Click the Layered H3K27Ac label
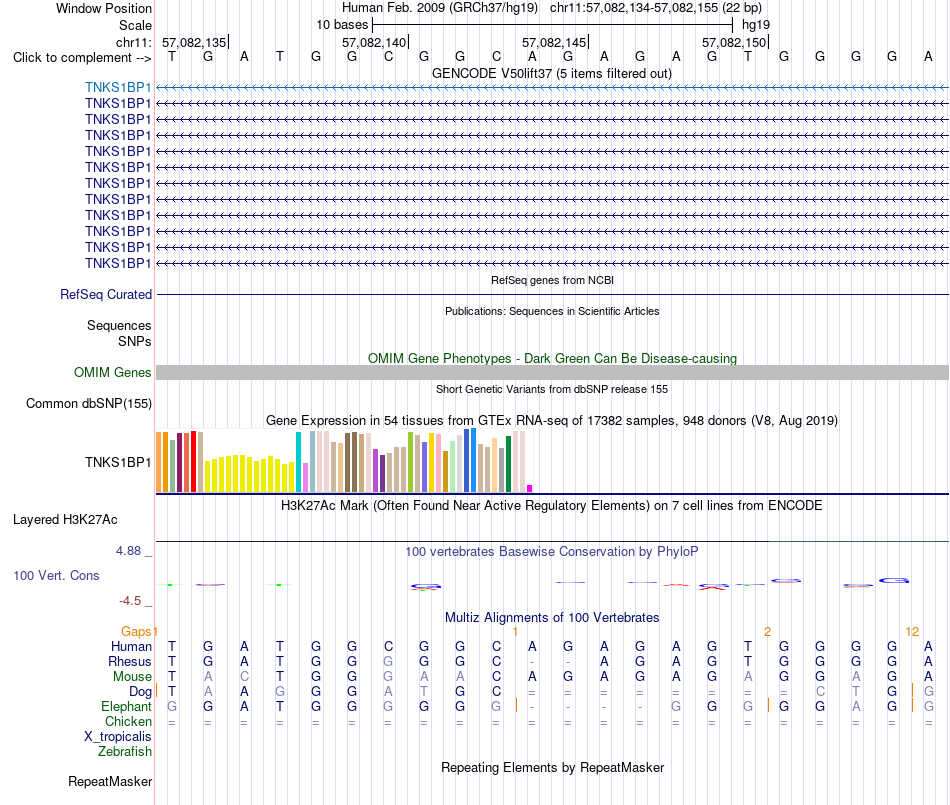The width and height of the screenshot is (950, 805). (65, 520)
